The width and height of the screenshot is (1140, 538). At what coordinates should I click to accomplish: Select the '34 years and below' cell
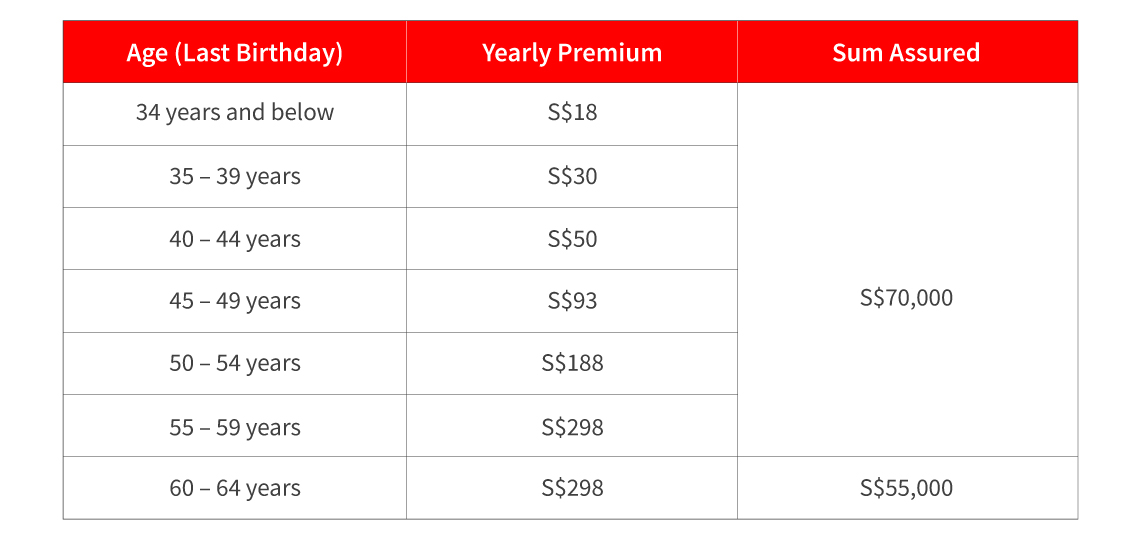pyautogui.click(x=235, y=113)
